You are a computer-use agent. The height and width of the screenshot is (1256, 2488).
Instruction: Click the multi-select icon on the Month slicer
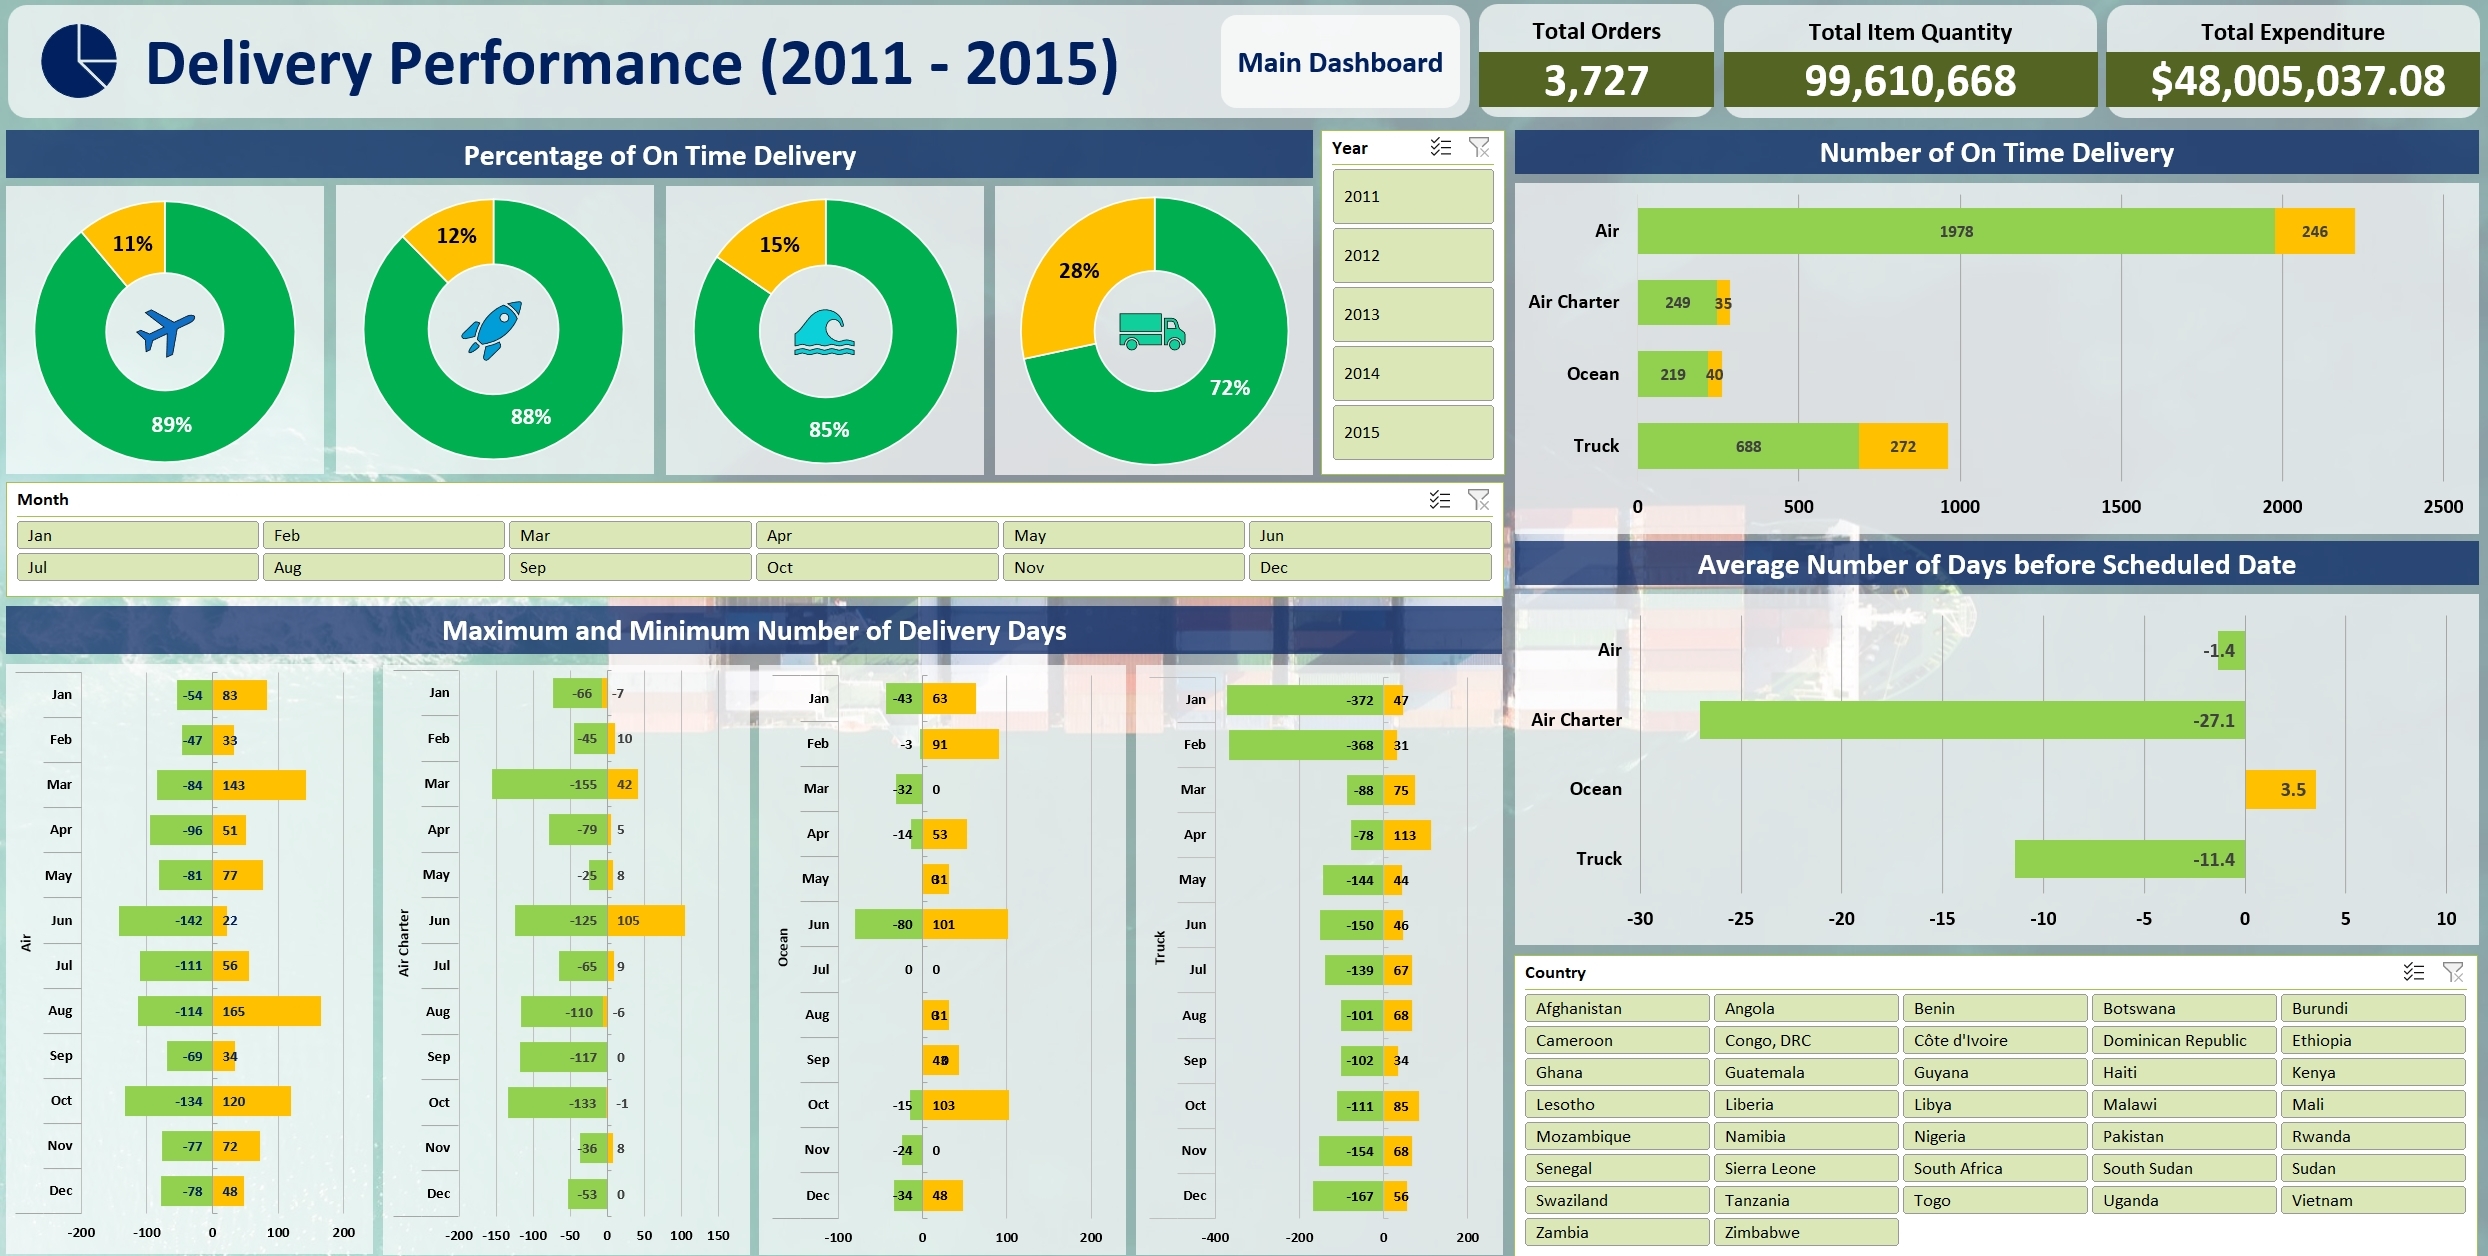pos(1440,500)
